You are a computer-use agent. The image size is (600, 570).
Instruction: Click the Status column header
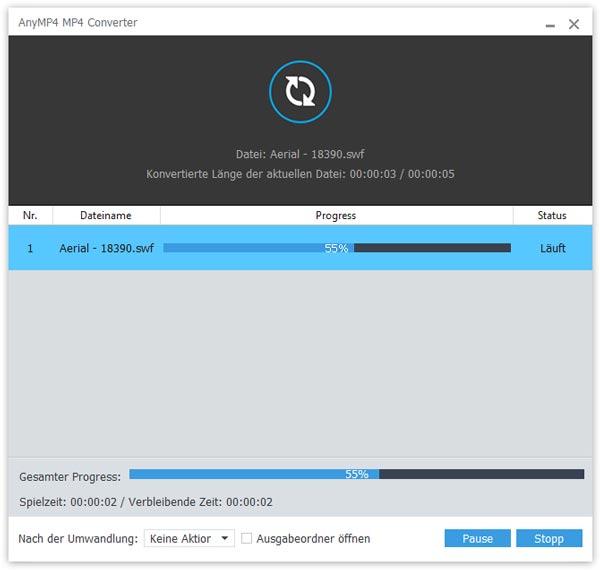[552, 215]
